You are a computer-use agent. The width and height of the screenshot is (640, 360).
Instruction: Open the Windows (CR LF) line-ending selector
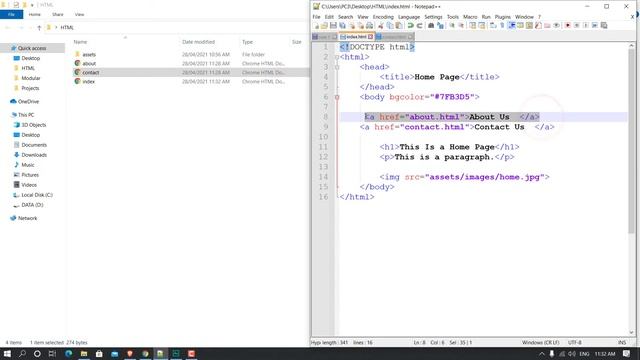click(540, 342)
